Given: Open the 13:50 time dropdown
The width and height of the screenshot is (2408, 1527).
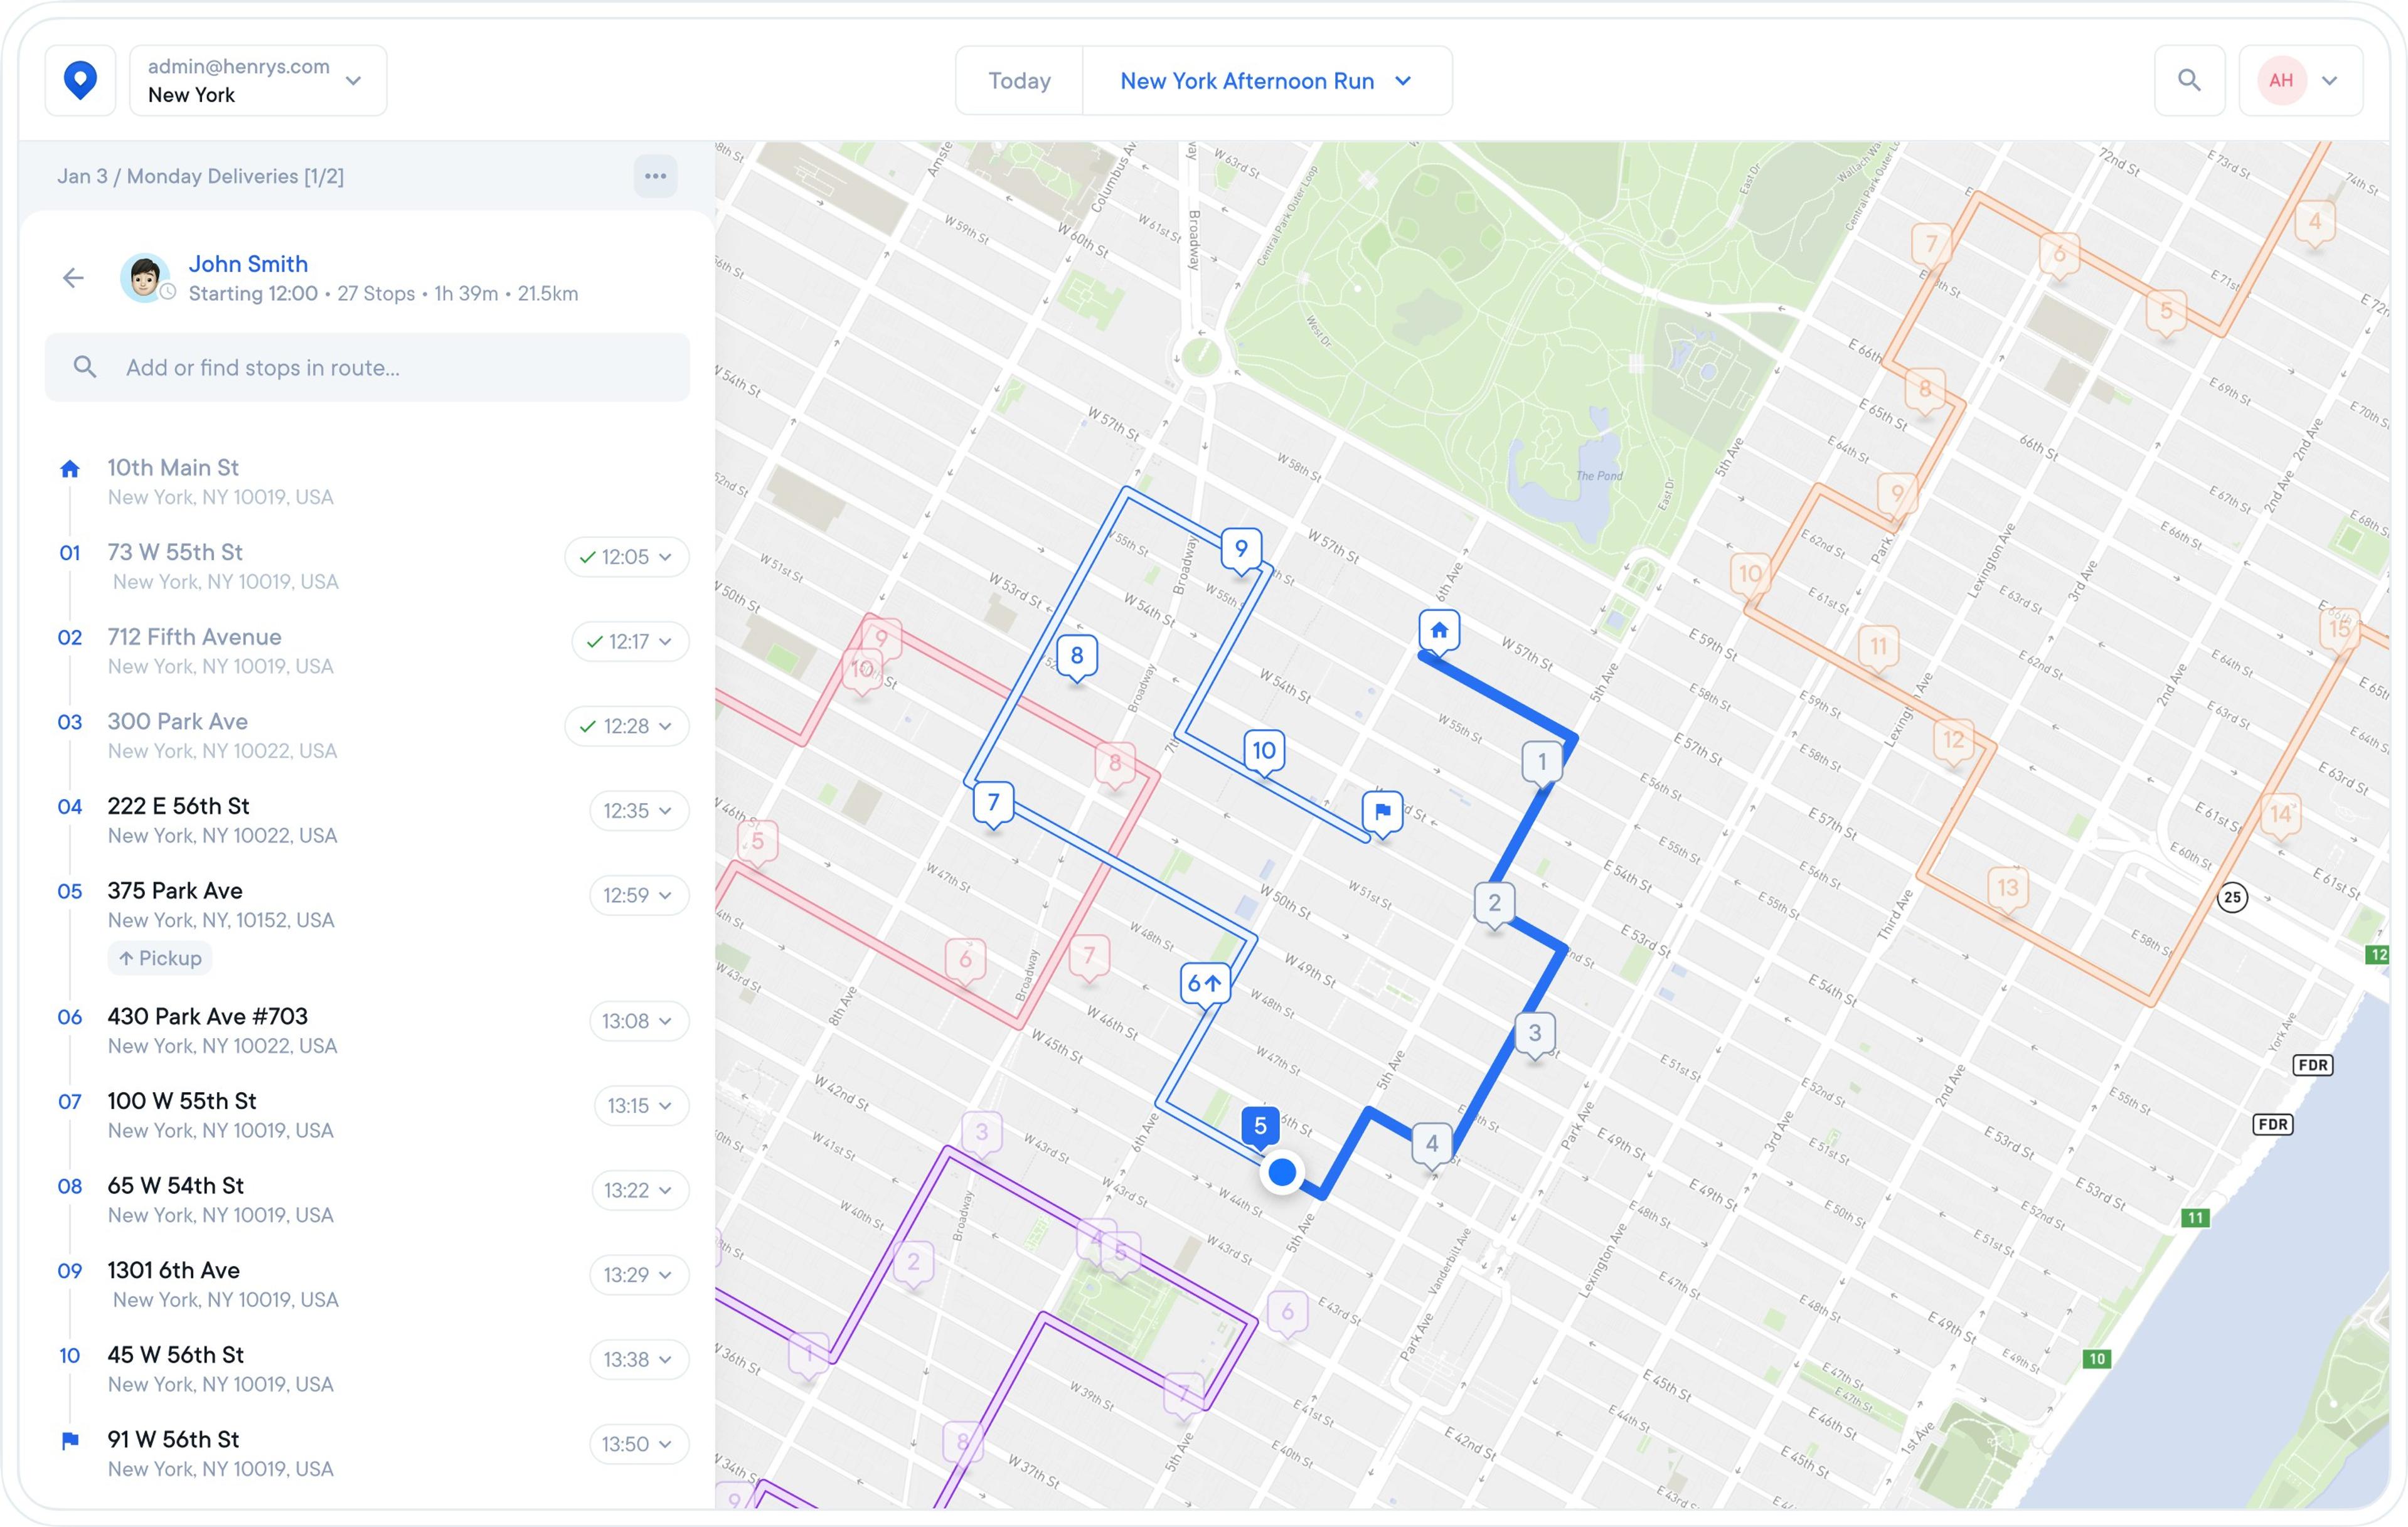Looking at the screenshot, I should pyautogui.click(x=639, y=1444).
